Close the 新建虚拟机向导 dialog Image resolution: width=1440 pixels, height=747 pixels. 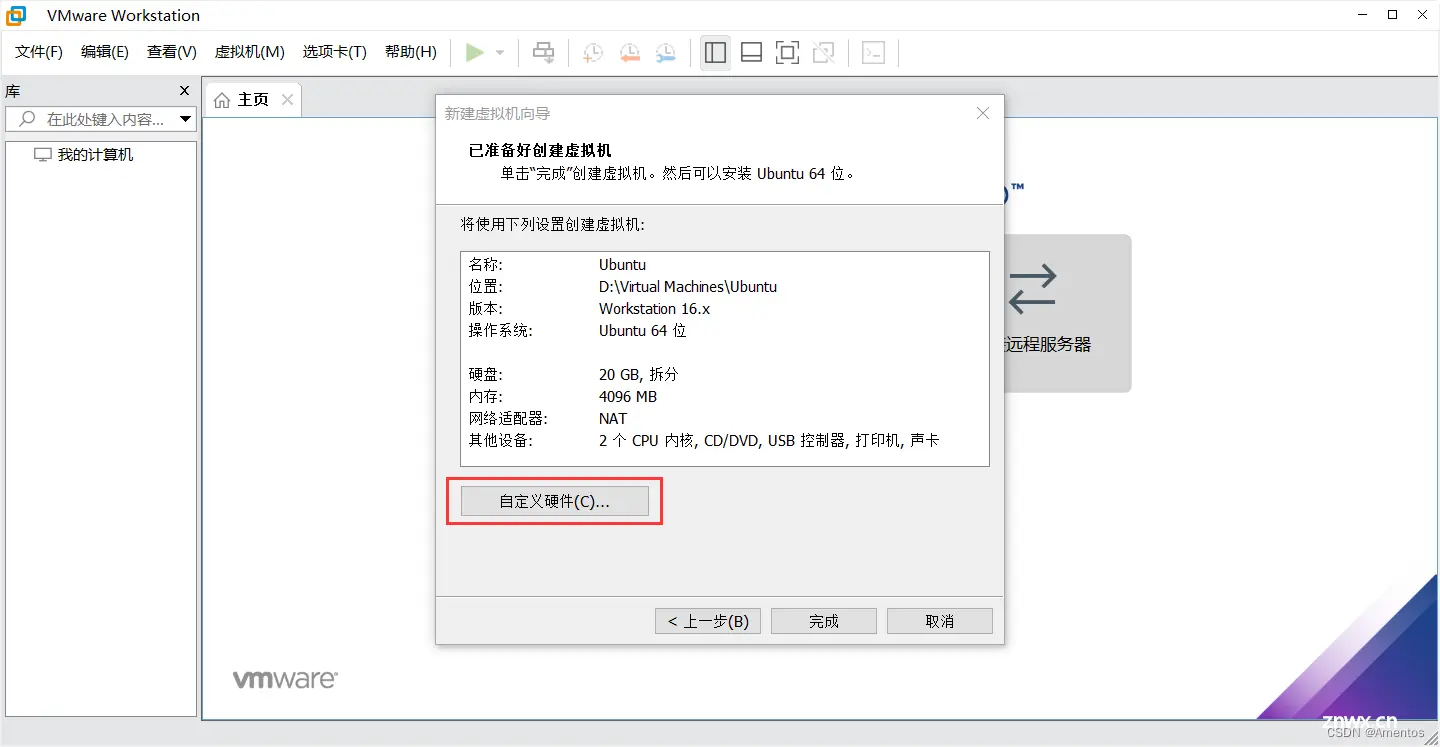coord(983,114)
